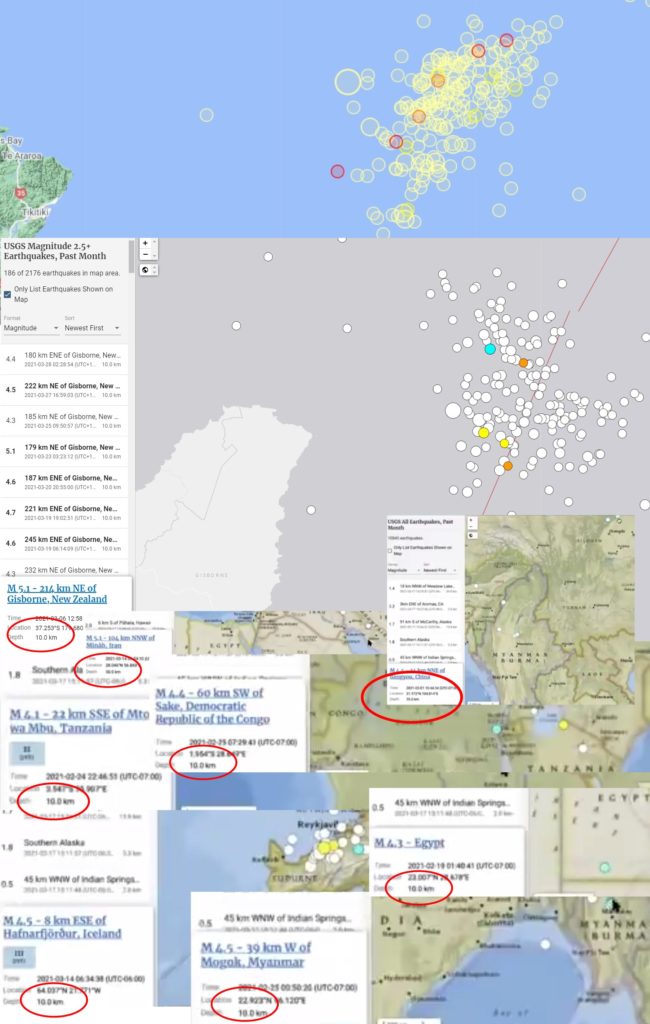Select the smaller yellow marker on gray map
Image resolution: width=650 pixels, height=1024 pixels.
click(504, 443)
